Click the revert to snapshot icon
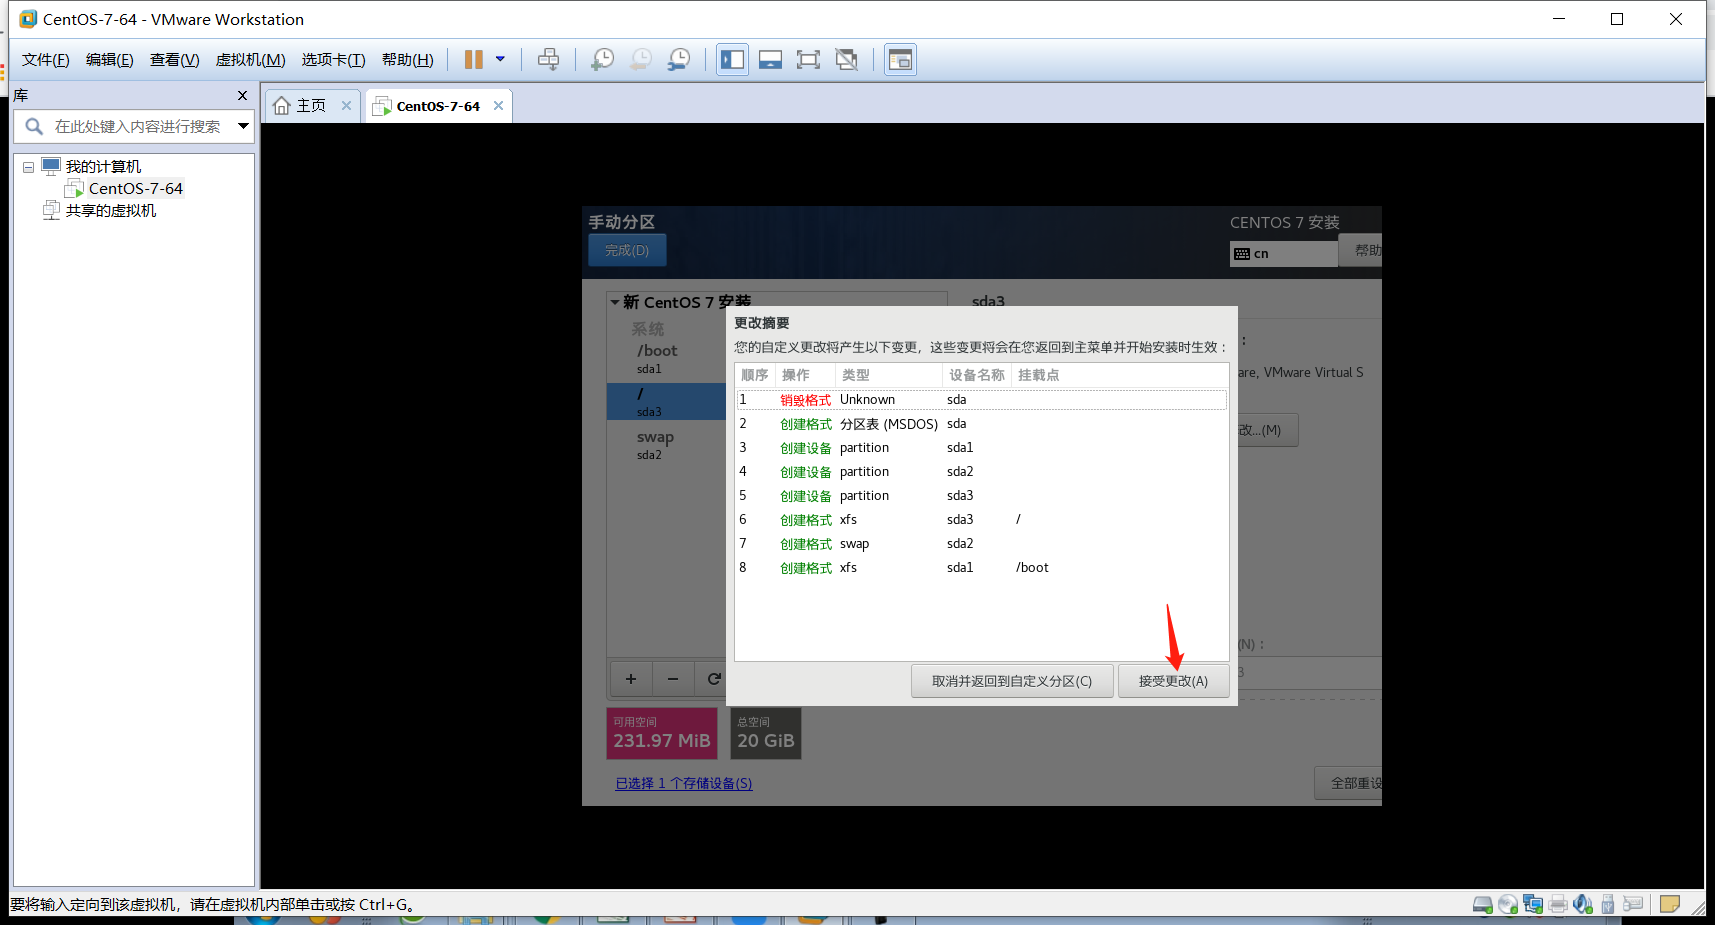1715x925 pixels. (640, 60)
